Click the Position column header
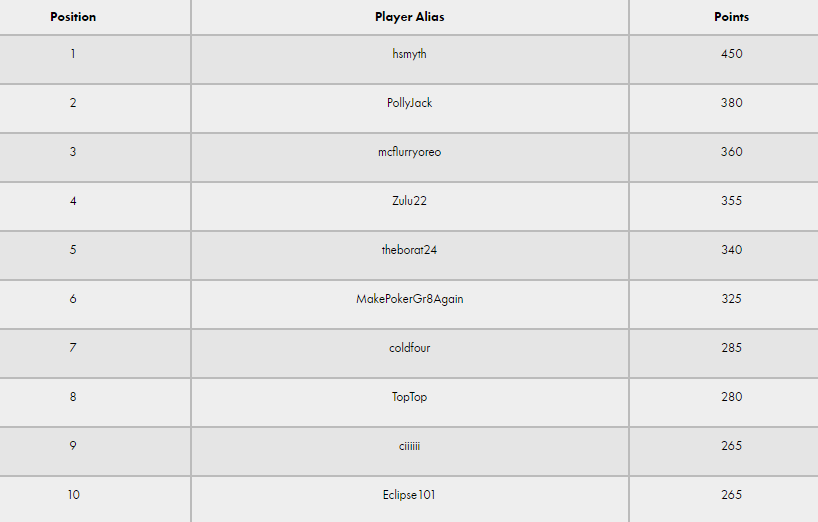 [x=73, y=17]
